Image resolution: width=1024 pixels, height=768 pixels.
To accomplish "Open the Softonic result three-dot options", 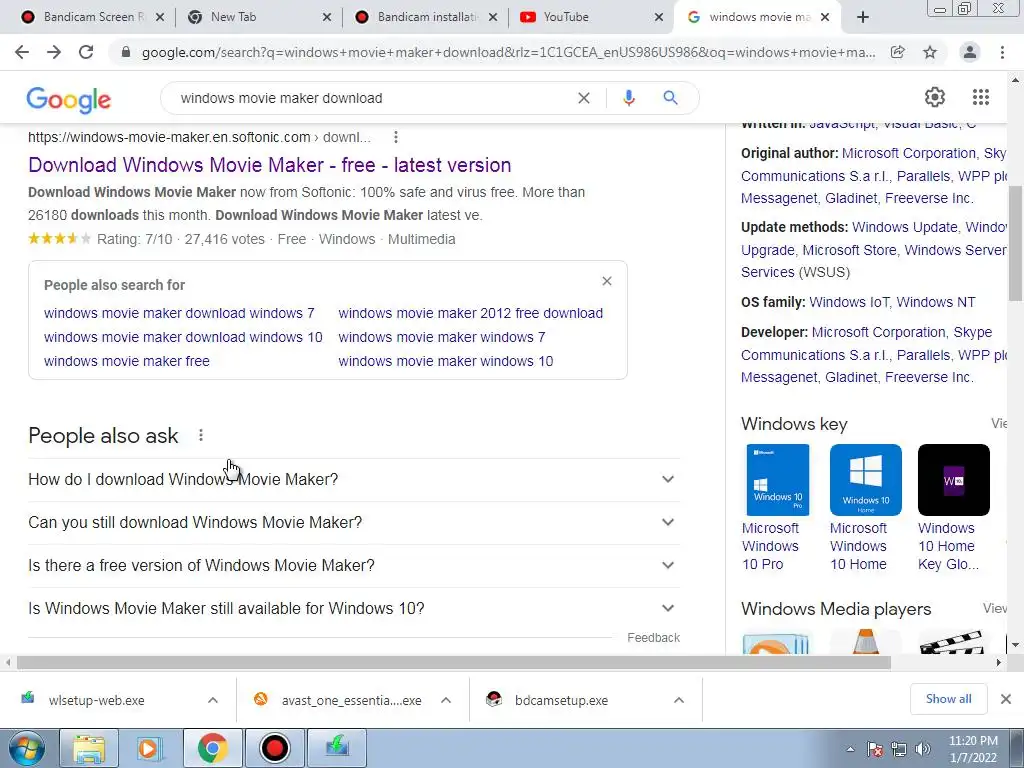I will (396, 137).
